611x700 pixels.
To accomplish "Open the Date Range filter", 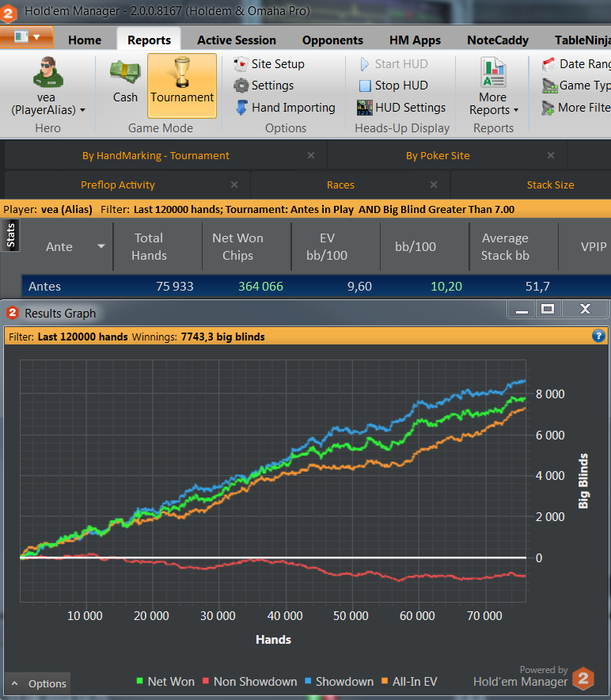I will click(x=576, y=64).
